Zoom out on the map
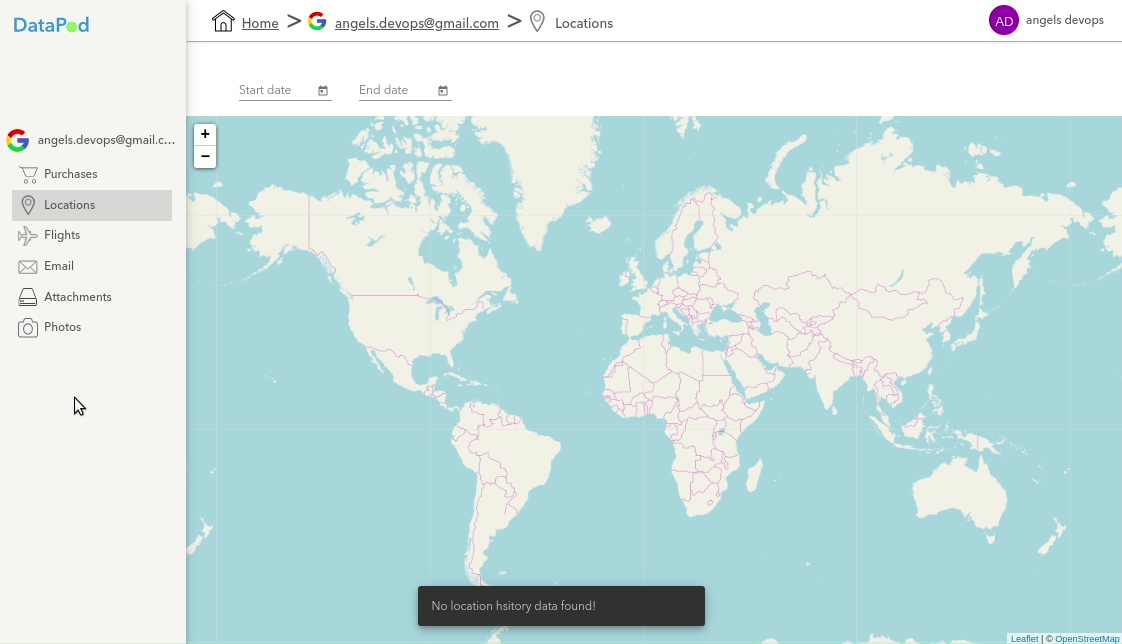 click(x=205, y=156)
